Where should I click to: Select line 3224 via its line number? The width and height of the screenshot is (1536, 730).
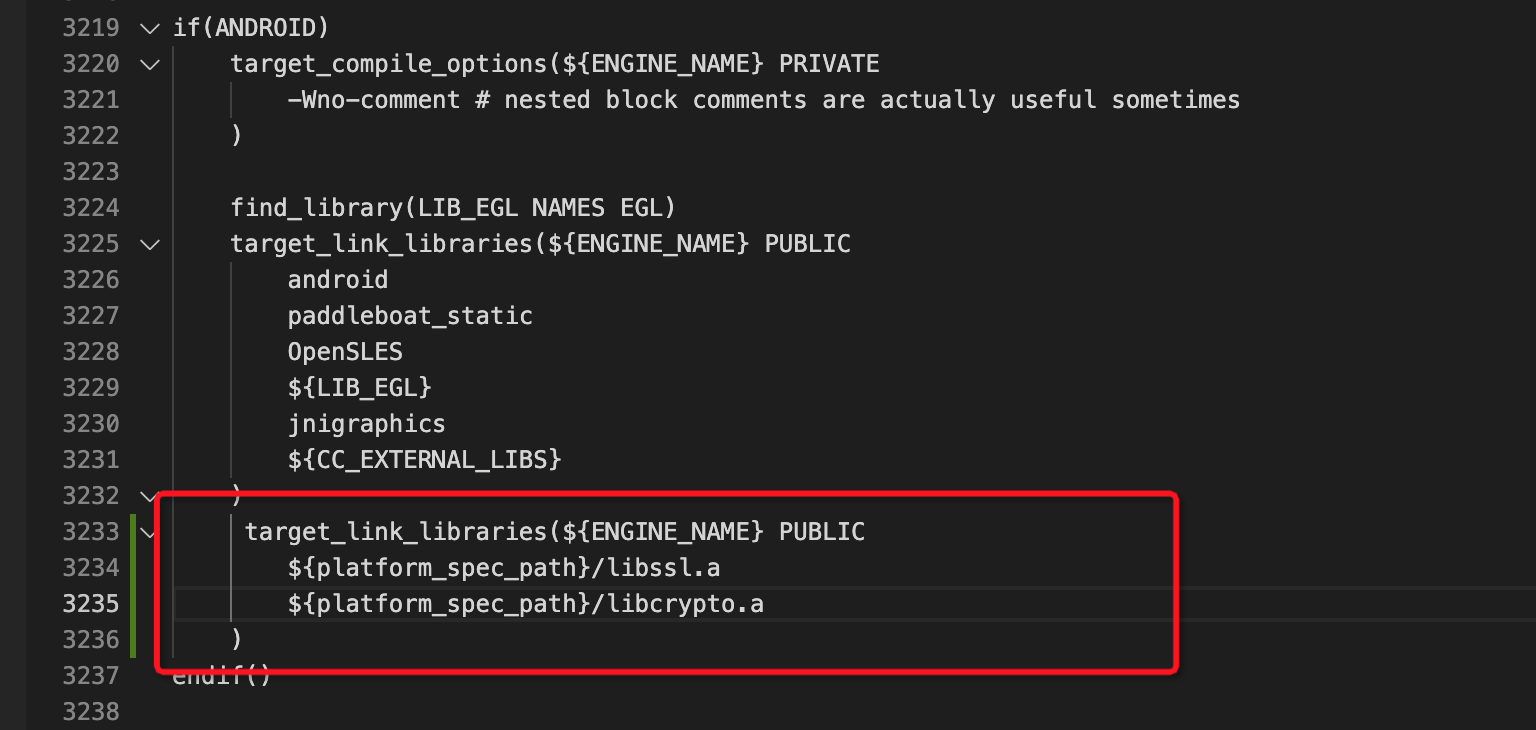91,208
